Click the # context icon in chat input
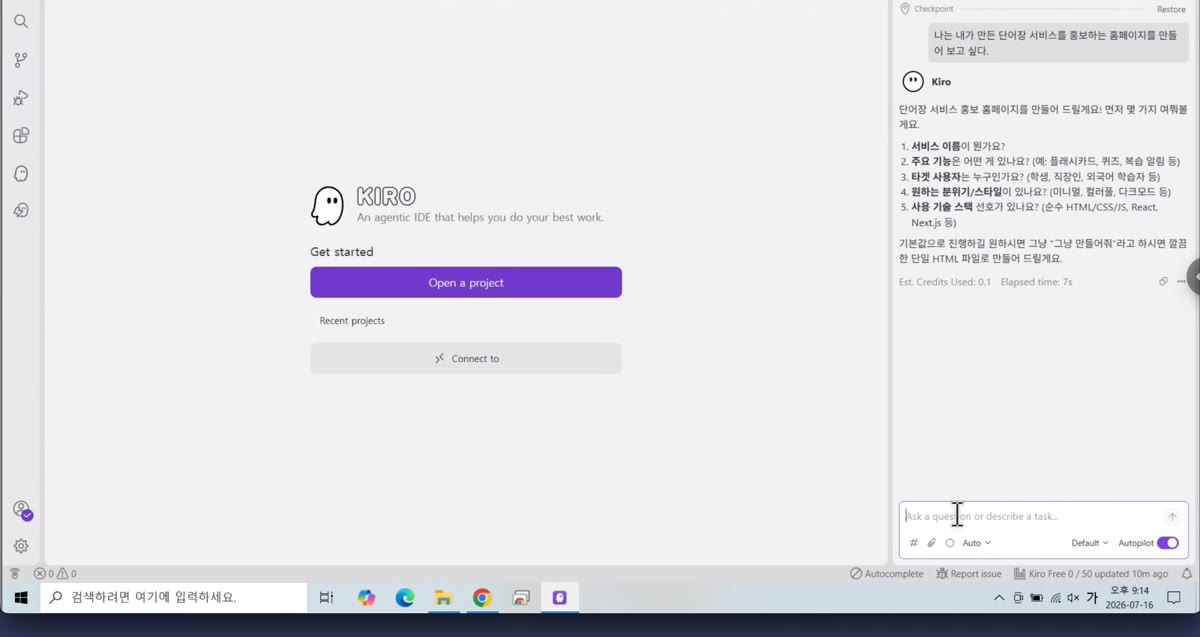Screen dimensions: 1200x637 coord(913,543)
